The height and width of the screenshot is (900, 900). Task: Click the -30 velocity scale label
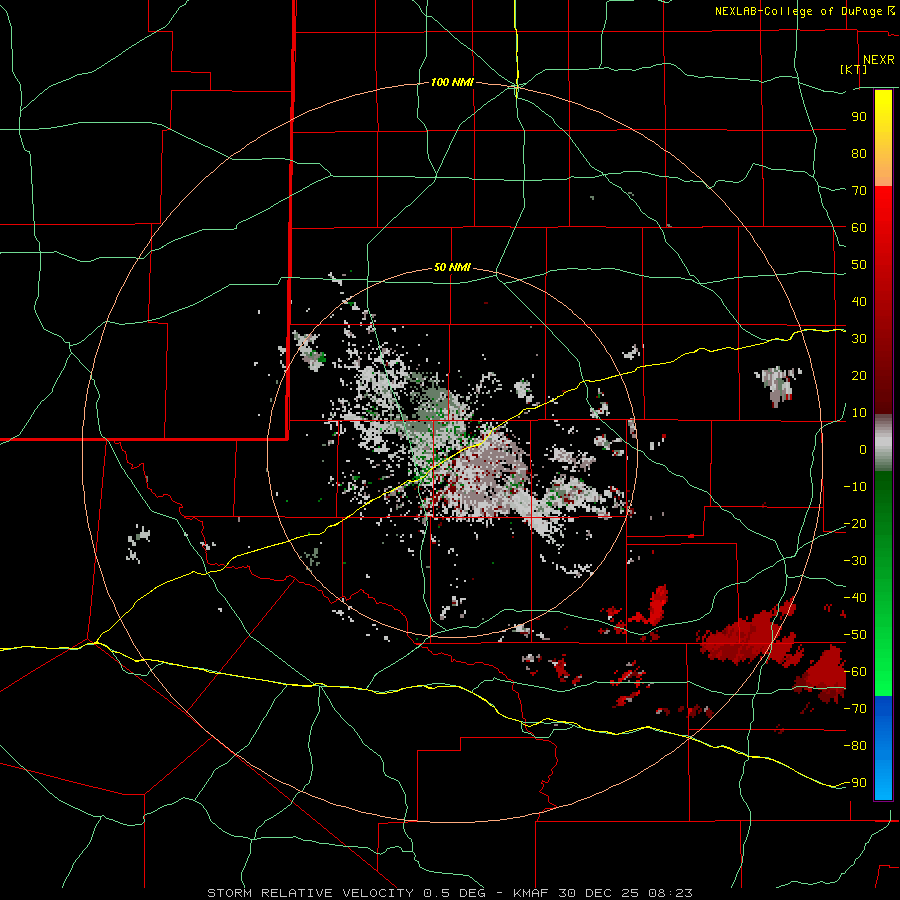pos(855,561)
